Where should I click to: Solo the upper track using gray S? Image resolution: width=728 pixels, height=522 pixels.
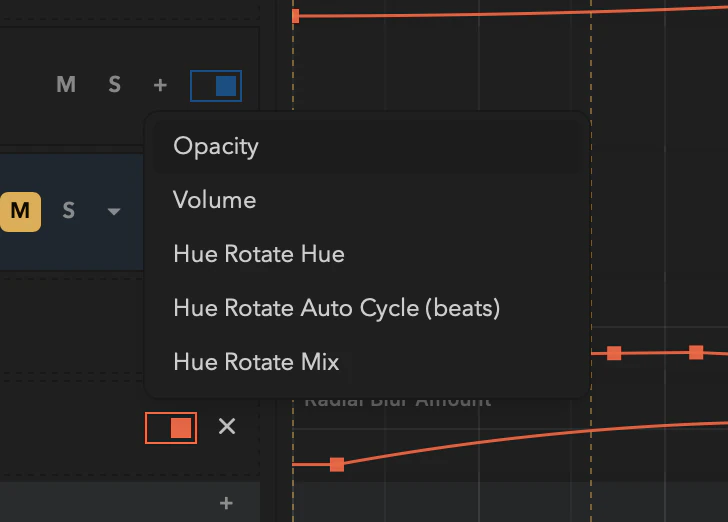point(115,85)
